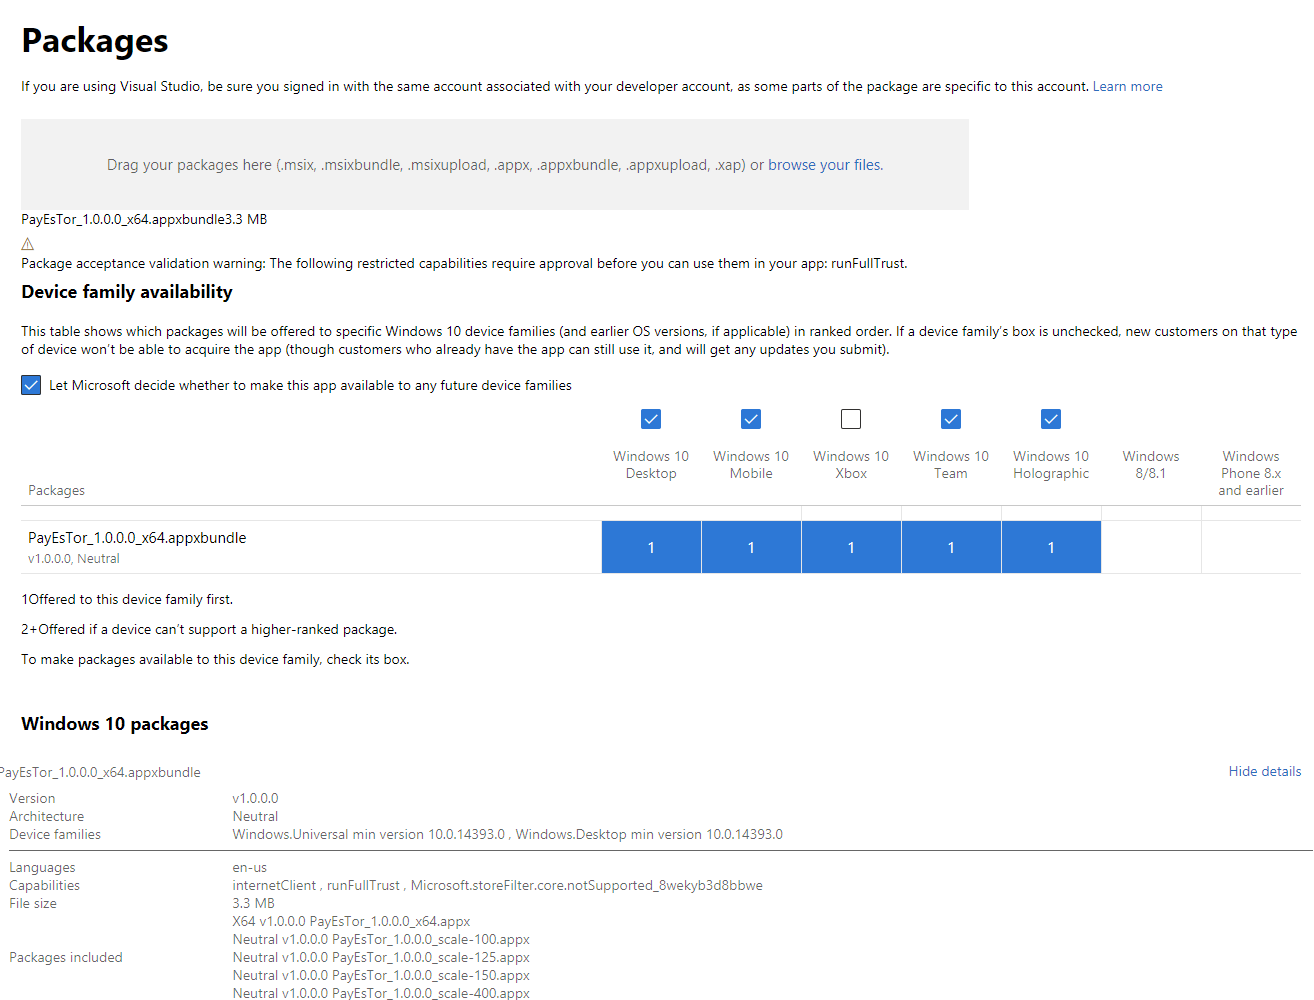Click the PayEsTor_1.0.0.0_scale-125.appx entry
Image resolution: width=1314 pixels, height=1000 pixels.
click(x=381, y=957)
